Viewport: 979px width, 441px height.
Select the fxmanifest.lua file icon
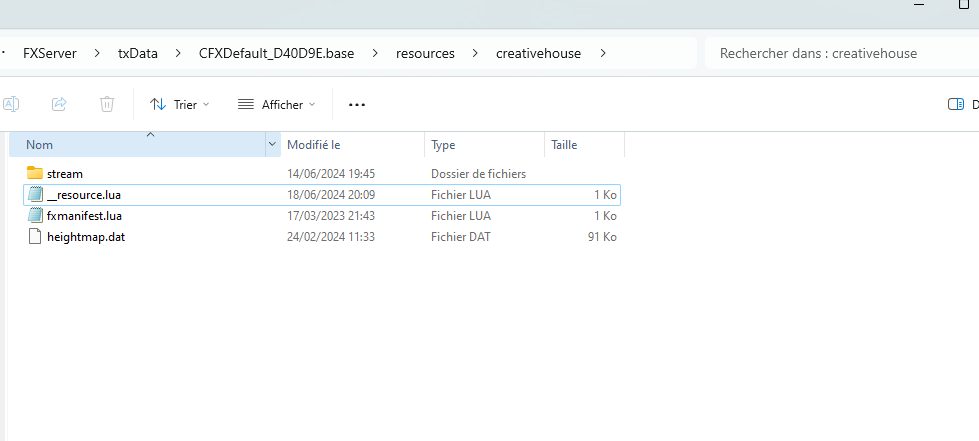(x=36, y=216)
